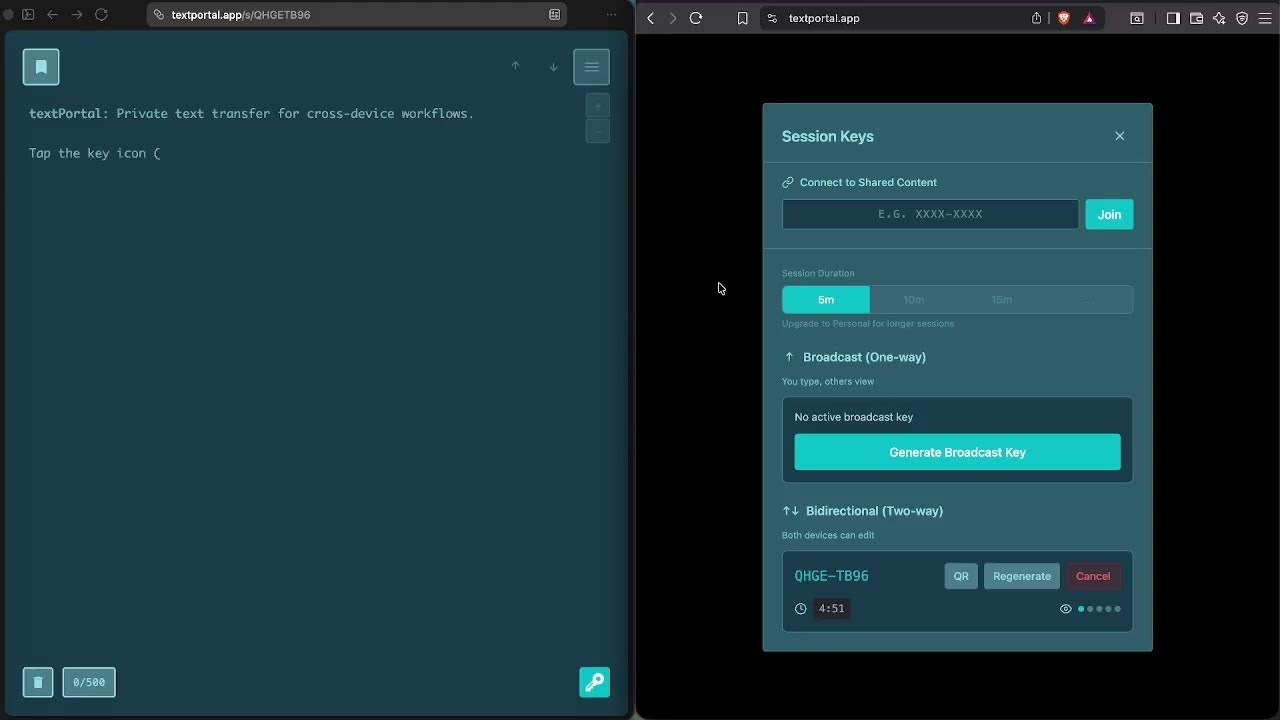Show the QR code for the key
The height and width of the screenshot is (720, 1280).
tap(961, 576)
